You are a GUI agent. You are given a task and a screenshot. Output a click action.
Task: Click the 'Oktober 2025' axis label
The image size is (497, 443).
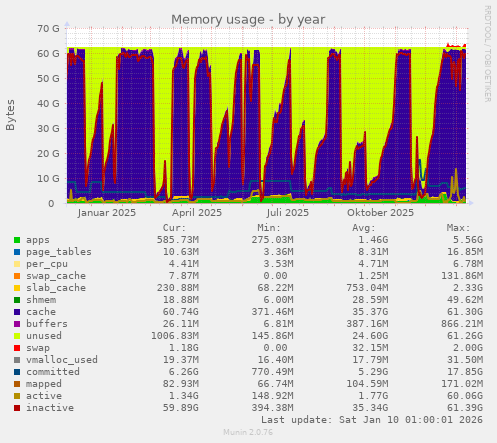click(x=380, y=213)
